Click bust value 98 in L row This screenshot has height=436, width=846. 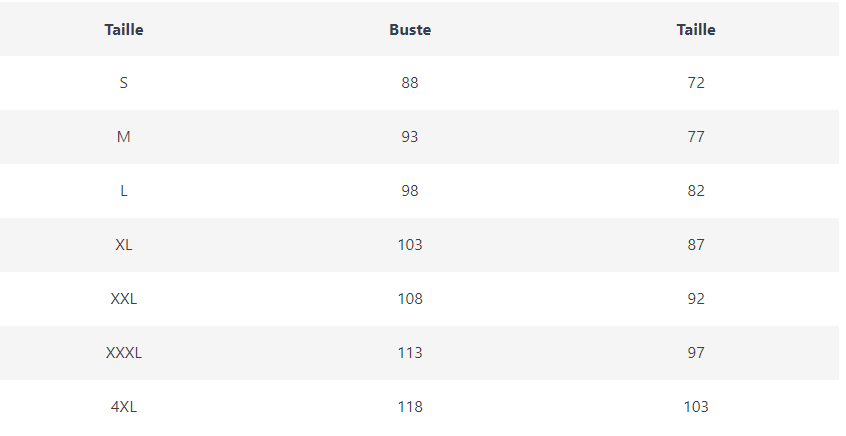pos(410,191)
